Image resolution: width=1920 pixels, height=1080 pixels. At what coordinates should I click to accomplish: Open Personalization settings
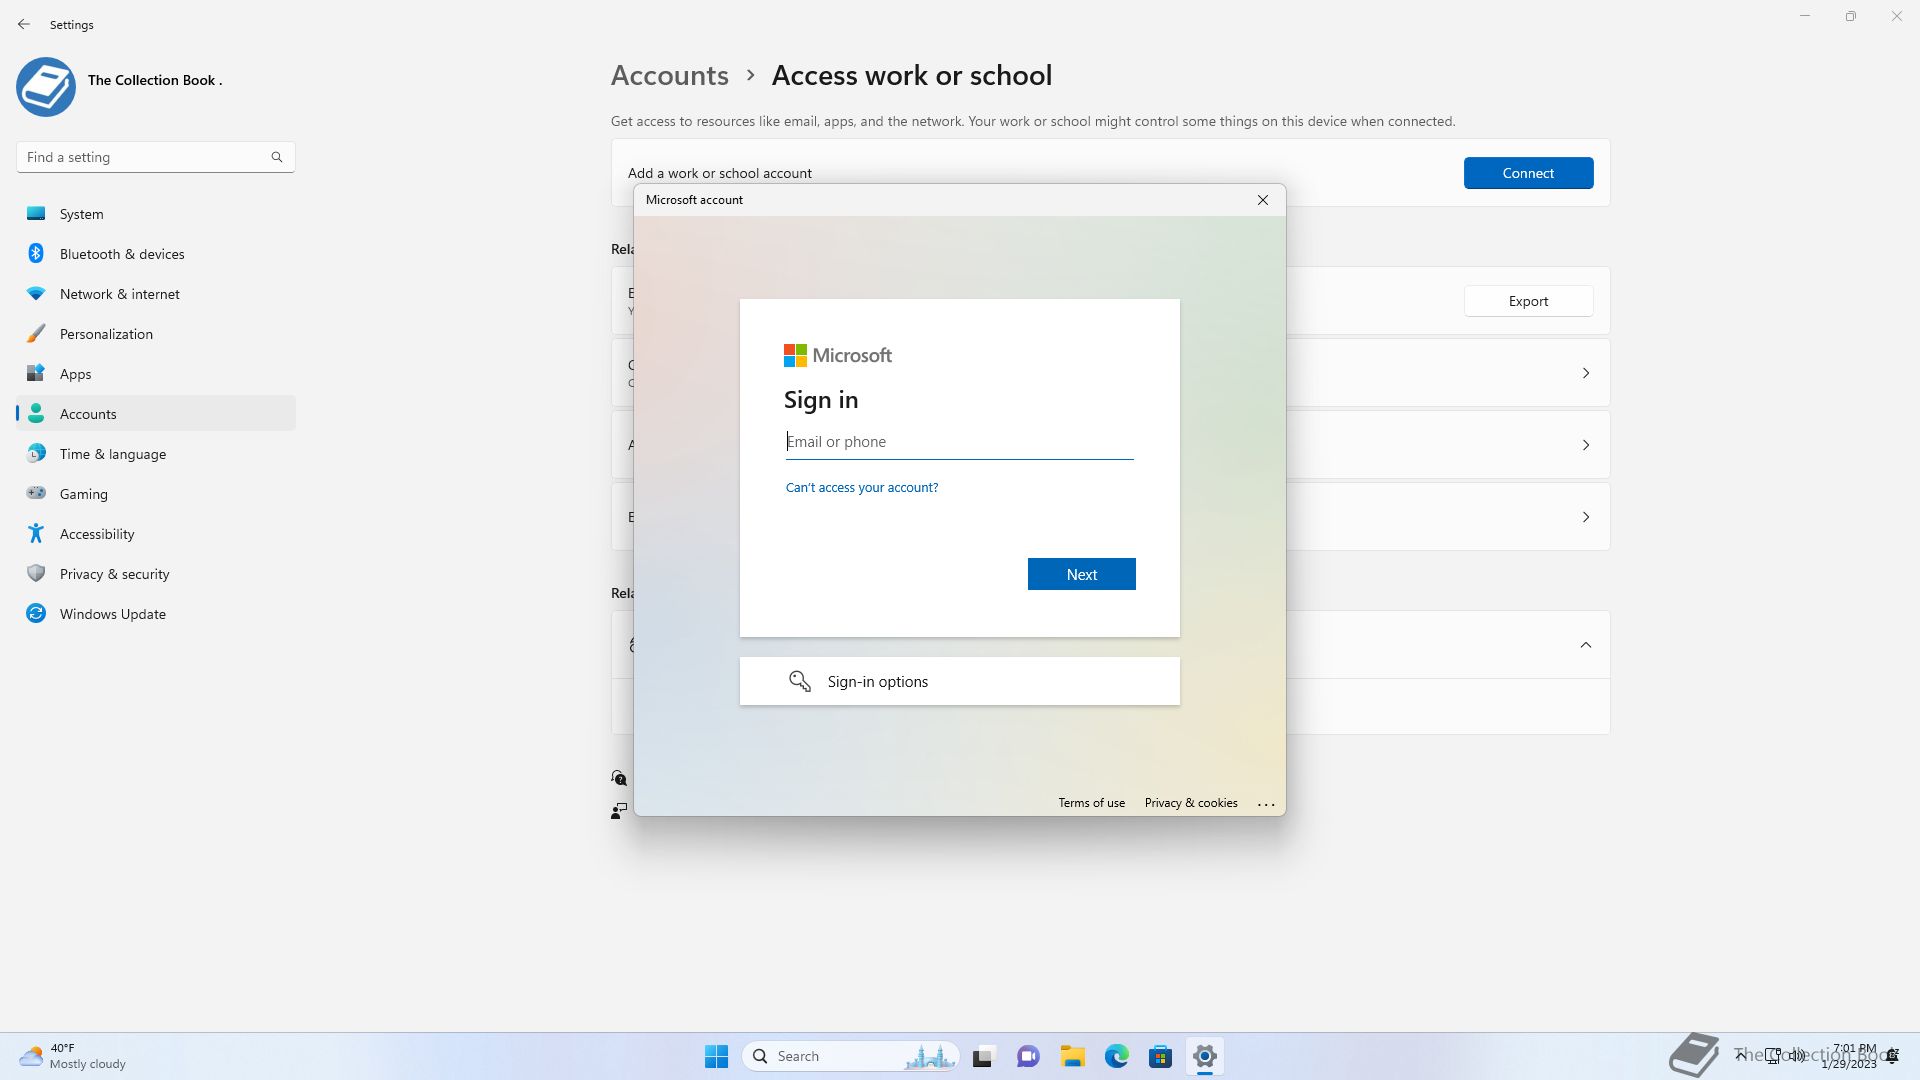pyautogui.click(x=156, y=334)
